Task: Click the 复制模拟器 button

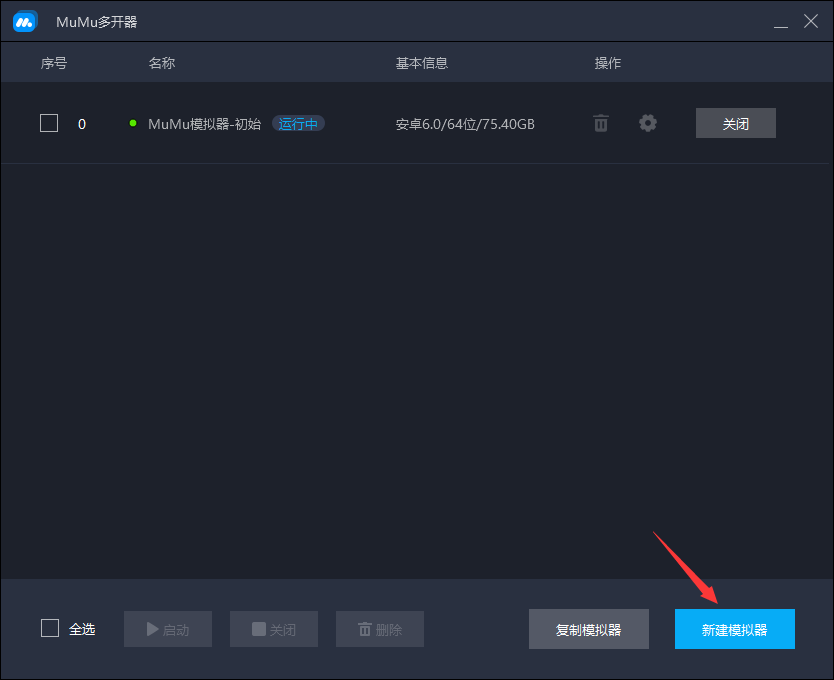Action: coord(589,629)
